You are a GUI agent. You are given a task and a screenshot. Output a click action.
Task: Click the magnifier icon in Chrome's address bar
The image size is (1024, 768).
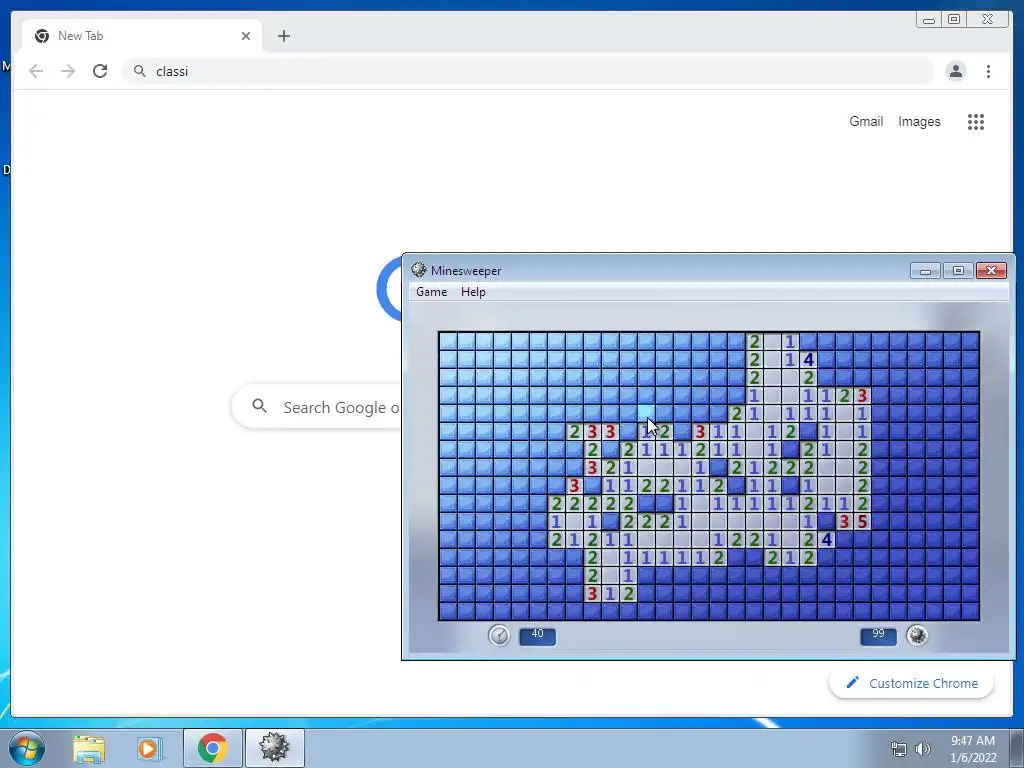coord(139,71)
